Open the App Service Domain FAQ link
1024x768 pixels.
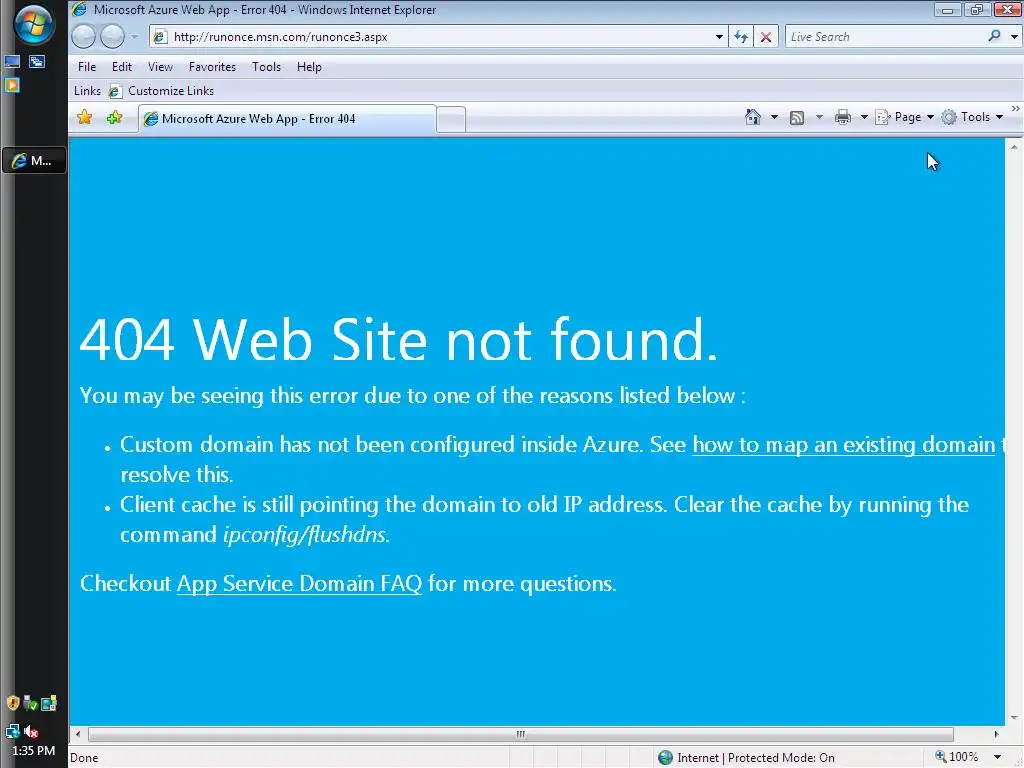(x=299, y=584)
